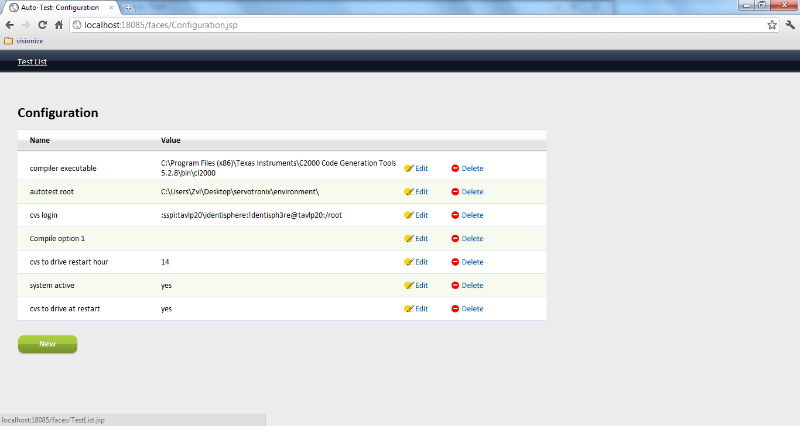Image resolution: width=800 pixels, height=426 pixels.
Task: Bookmark this page with the star icon
Action: click(x=772, y=25)
